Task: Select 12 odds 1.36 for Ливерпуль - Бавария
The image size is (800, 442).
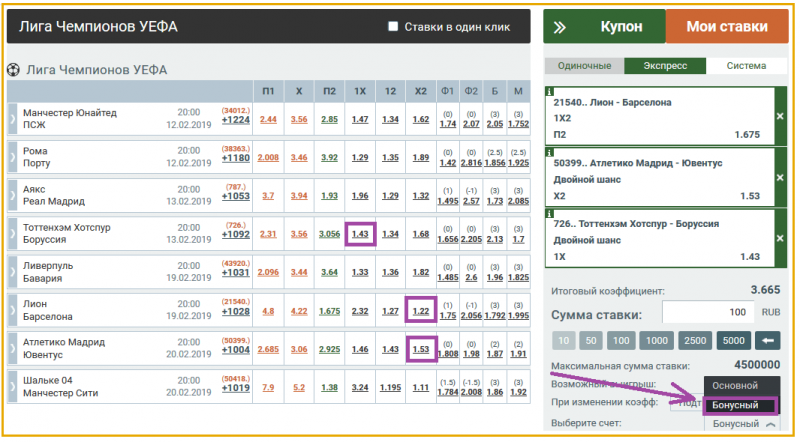Action: [390, 273]
